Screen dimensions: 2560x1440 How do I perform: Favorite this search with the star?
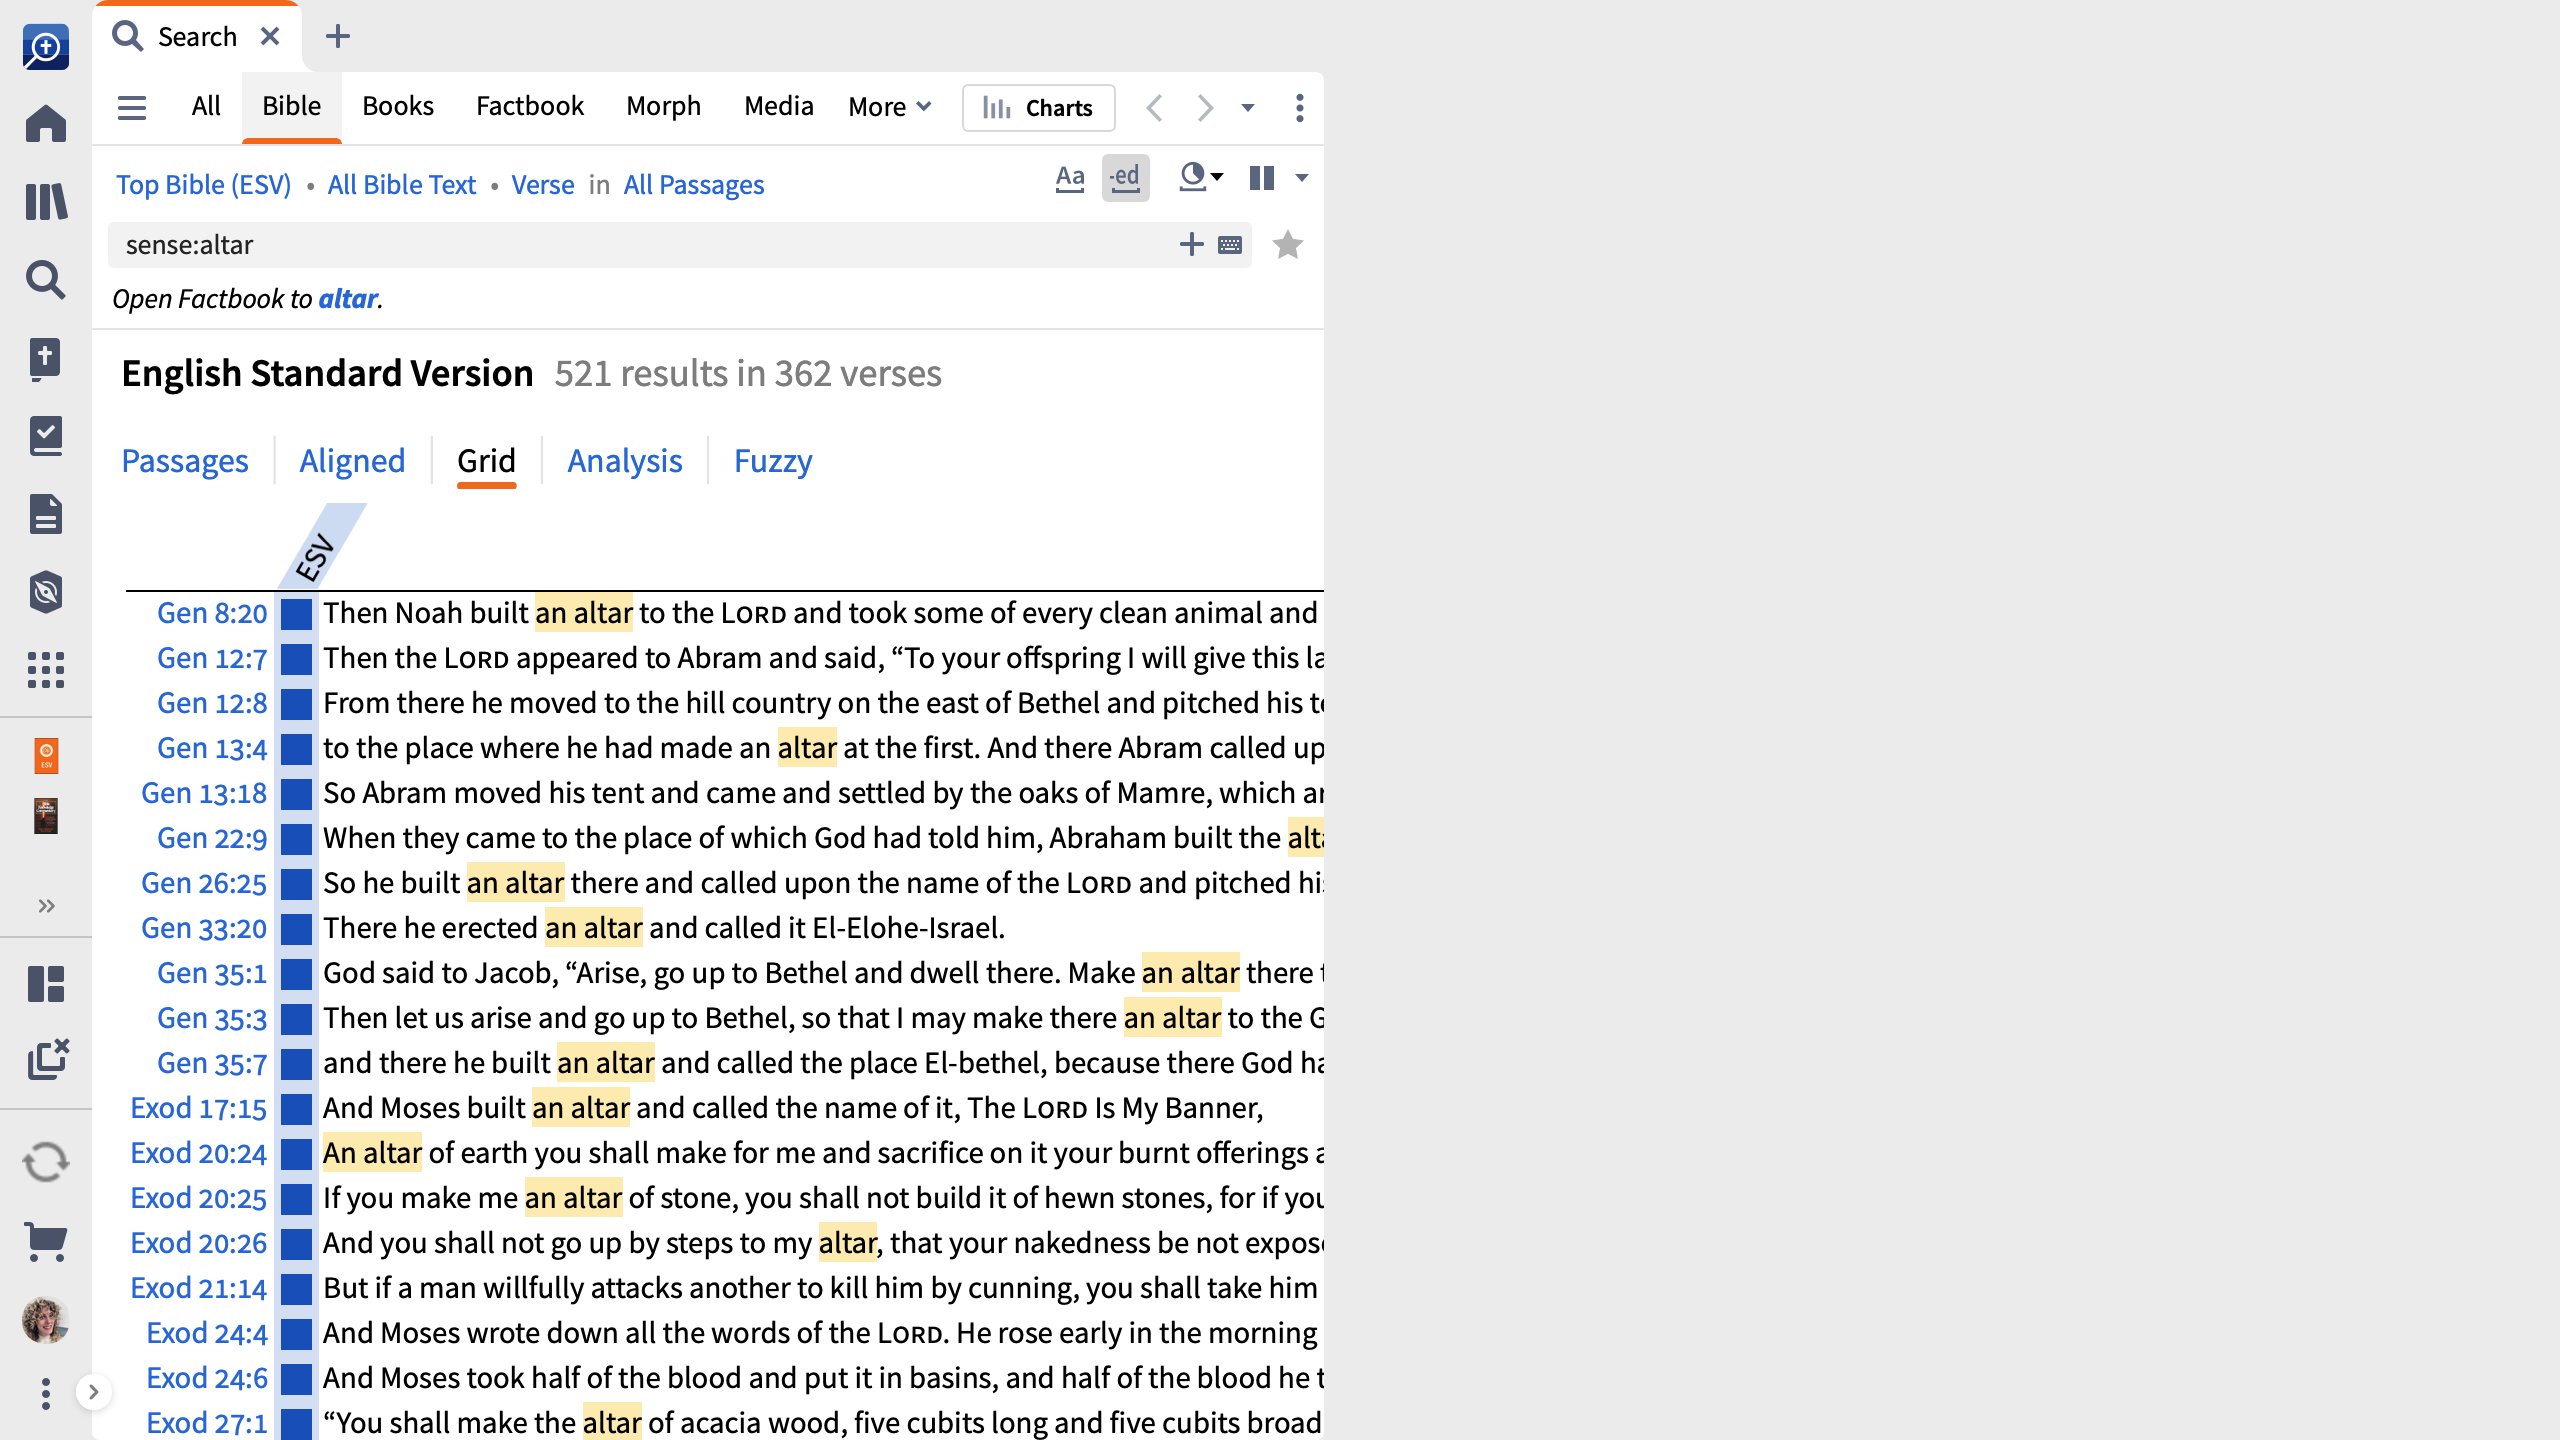1288,245
